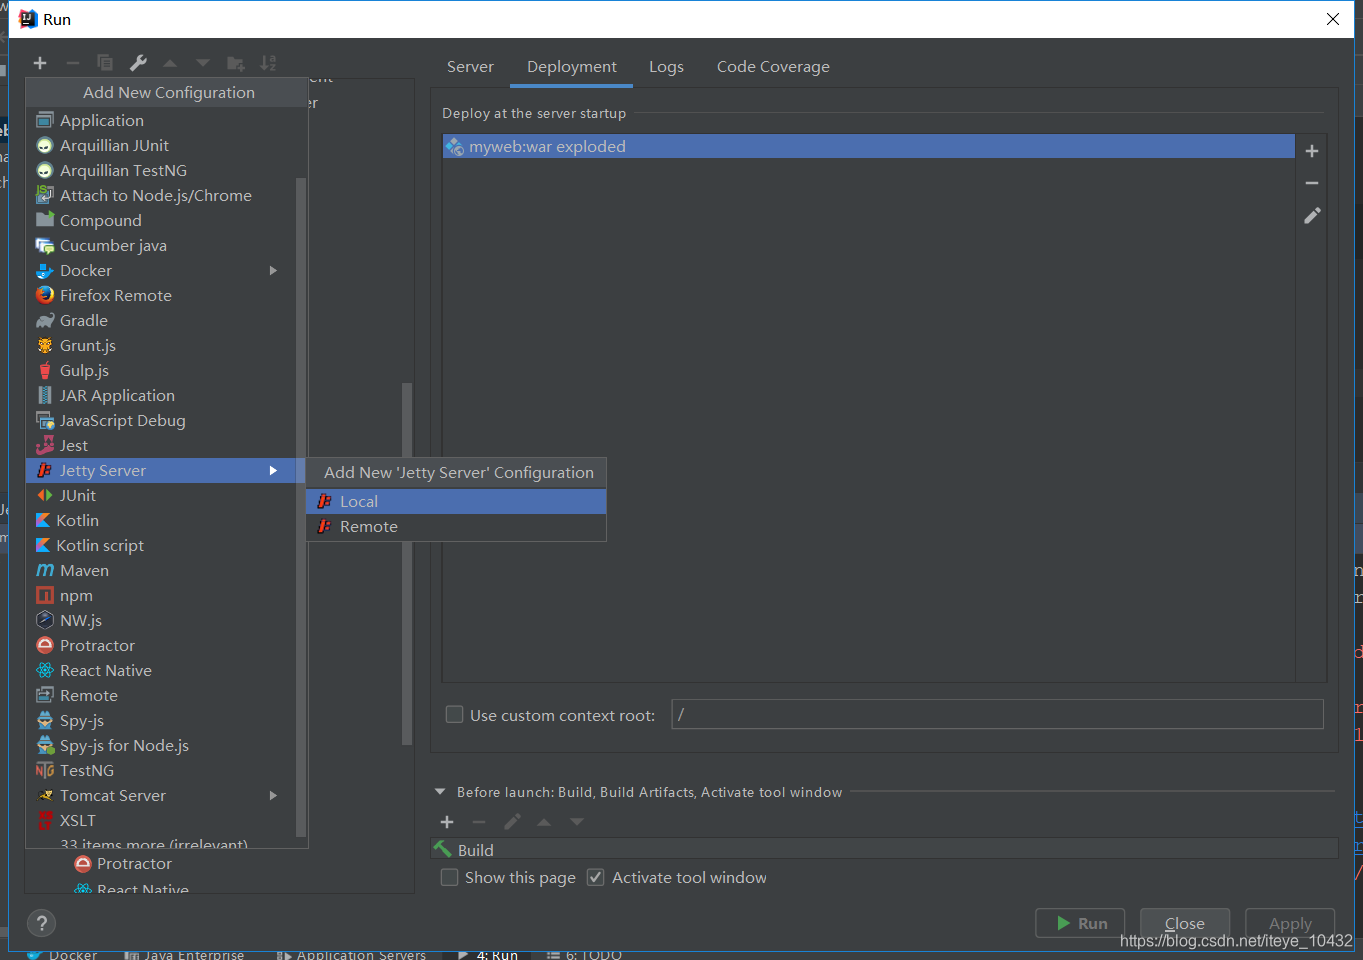
Task: Open help with question mark icon
Action: tap(41, 923)
